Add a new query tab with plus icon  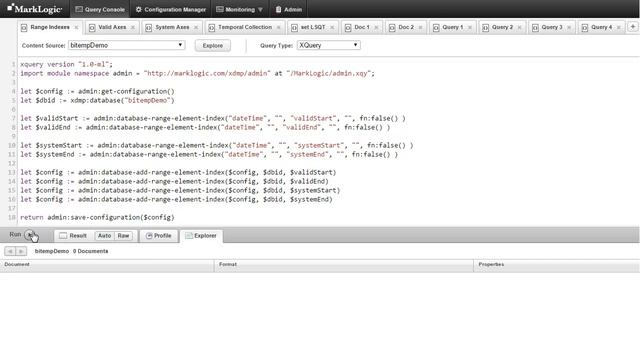click(633, 27)
